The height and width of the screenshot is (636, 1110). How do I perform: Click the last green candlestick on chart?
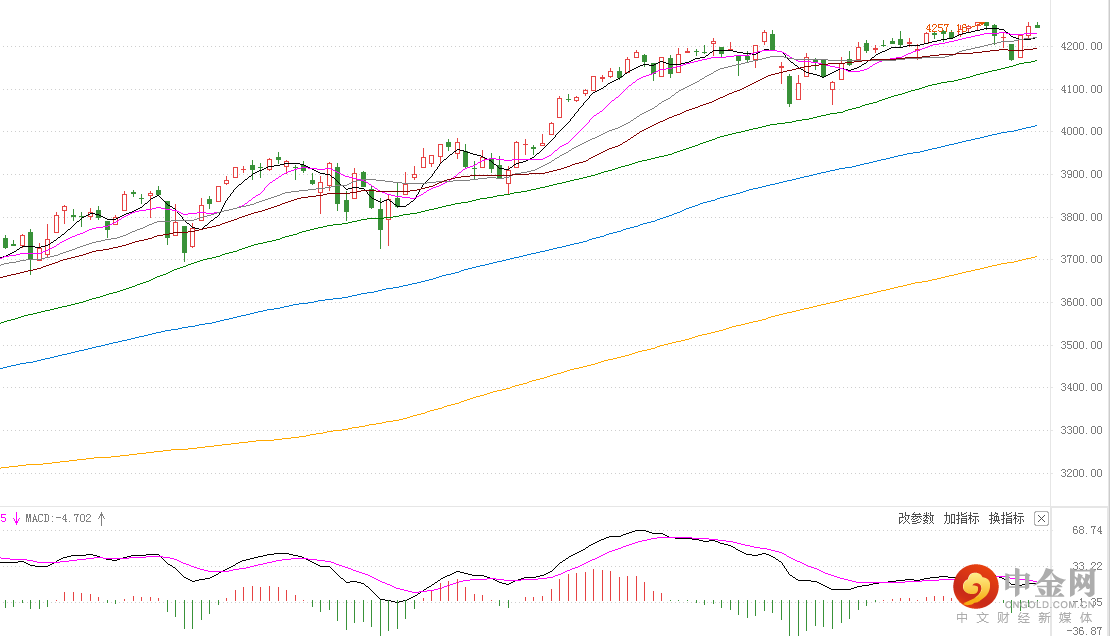coord(1037,25)
